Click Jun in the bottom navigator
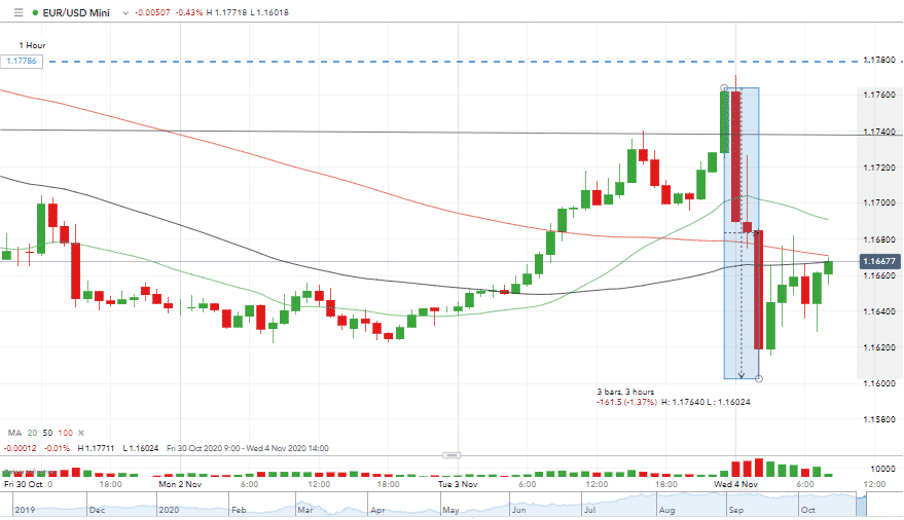This screenshot has height=520, width=904. point(519,510)
